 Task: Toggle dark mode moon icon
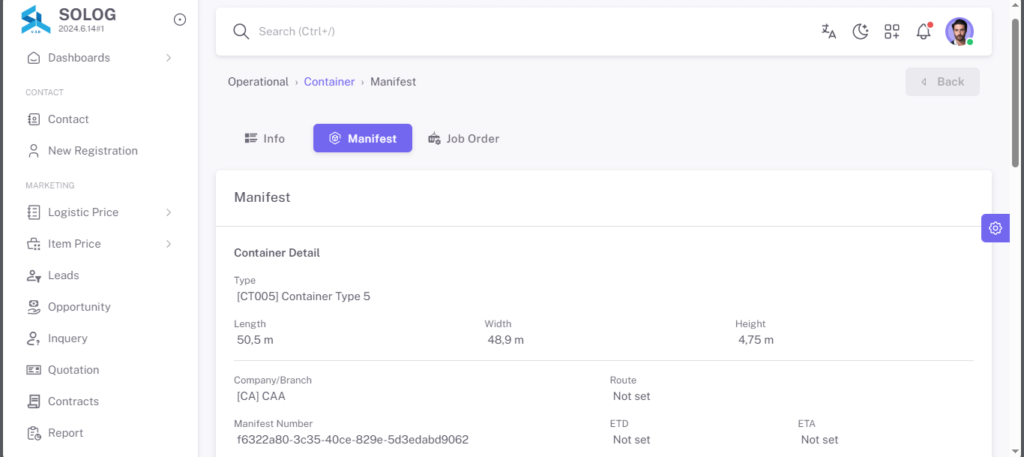pyautogui.click(x=860, y=31)
